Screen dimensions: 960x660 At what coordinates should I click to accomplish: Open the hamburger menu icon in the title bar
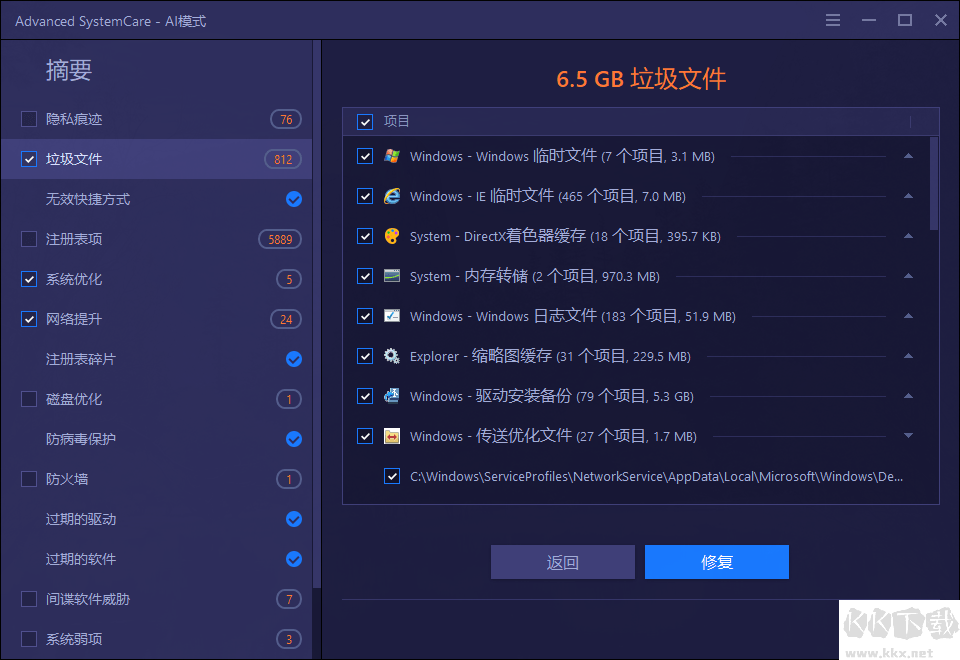point(833,20)
